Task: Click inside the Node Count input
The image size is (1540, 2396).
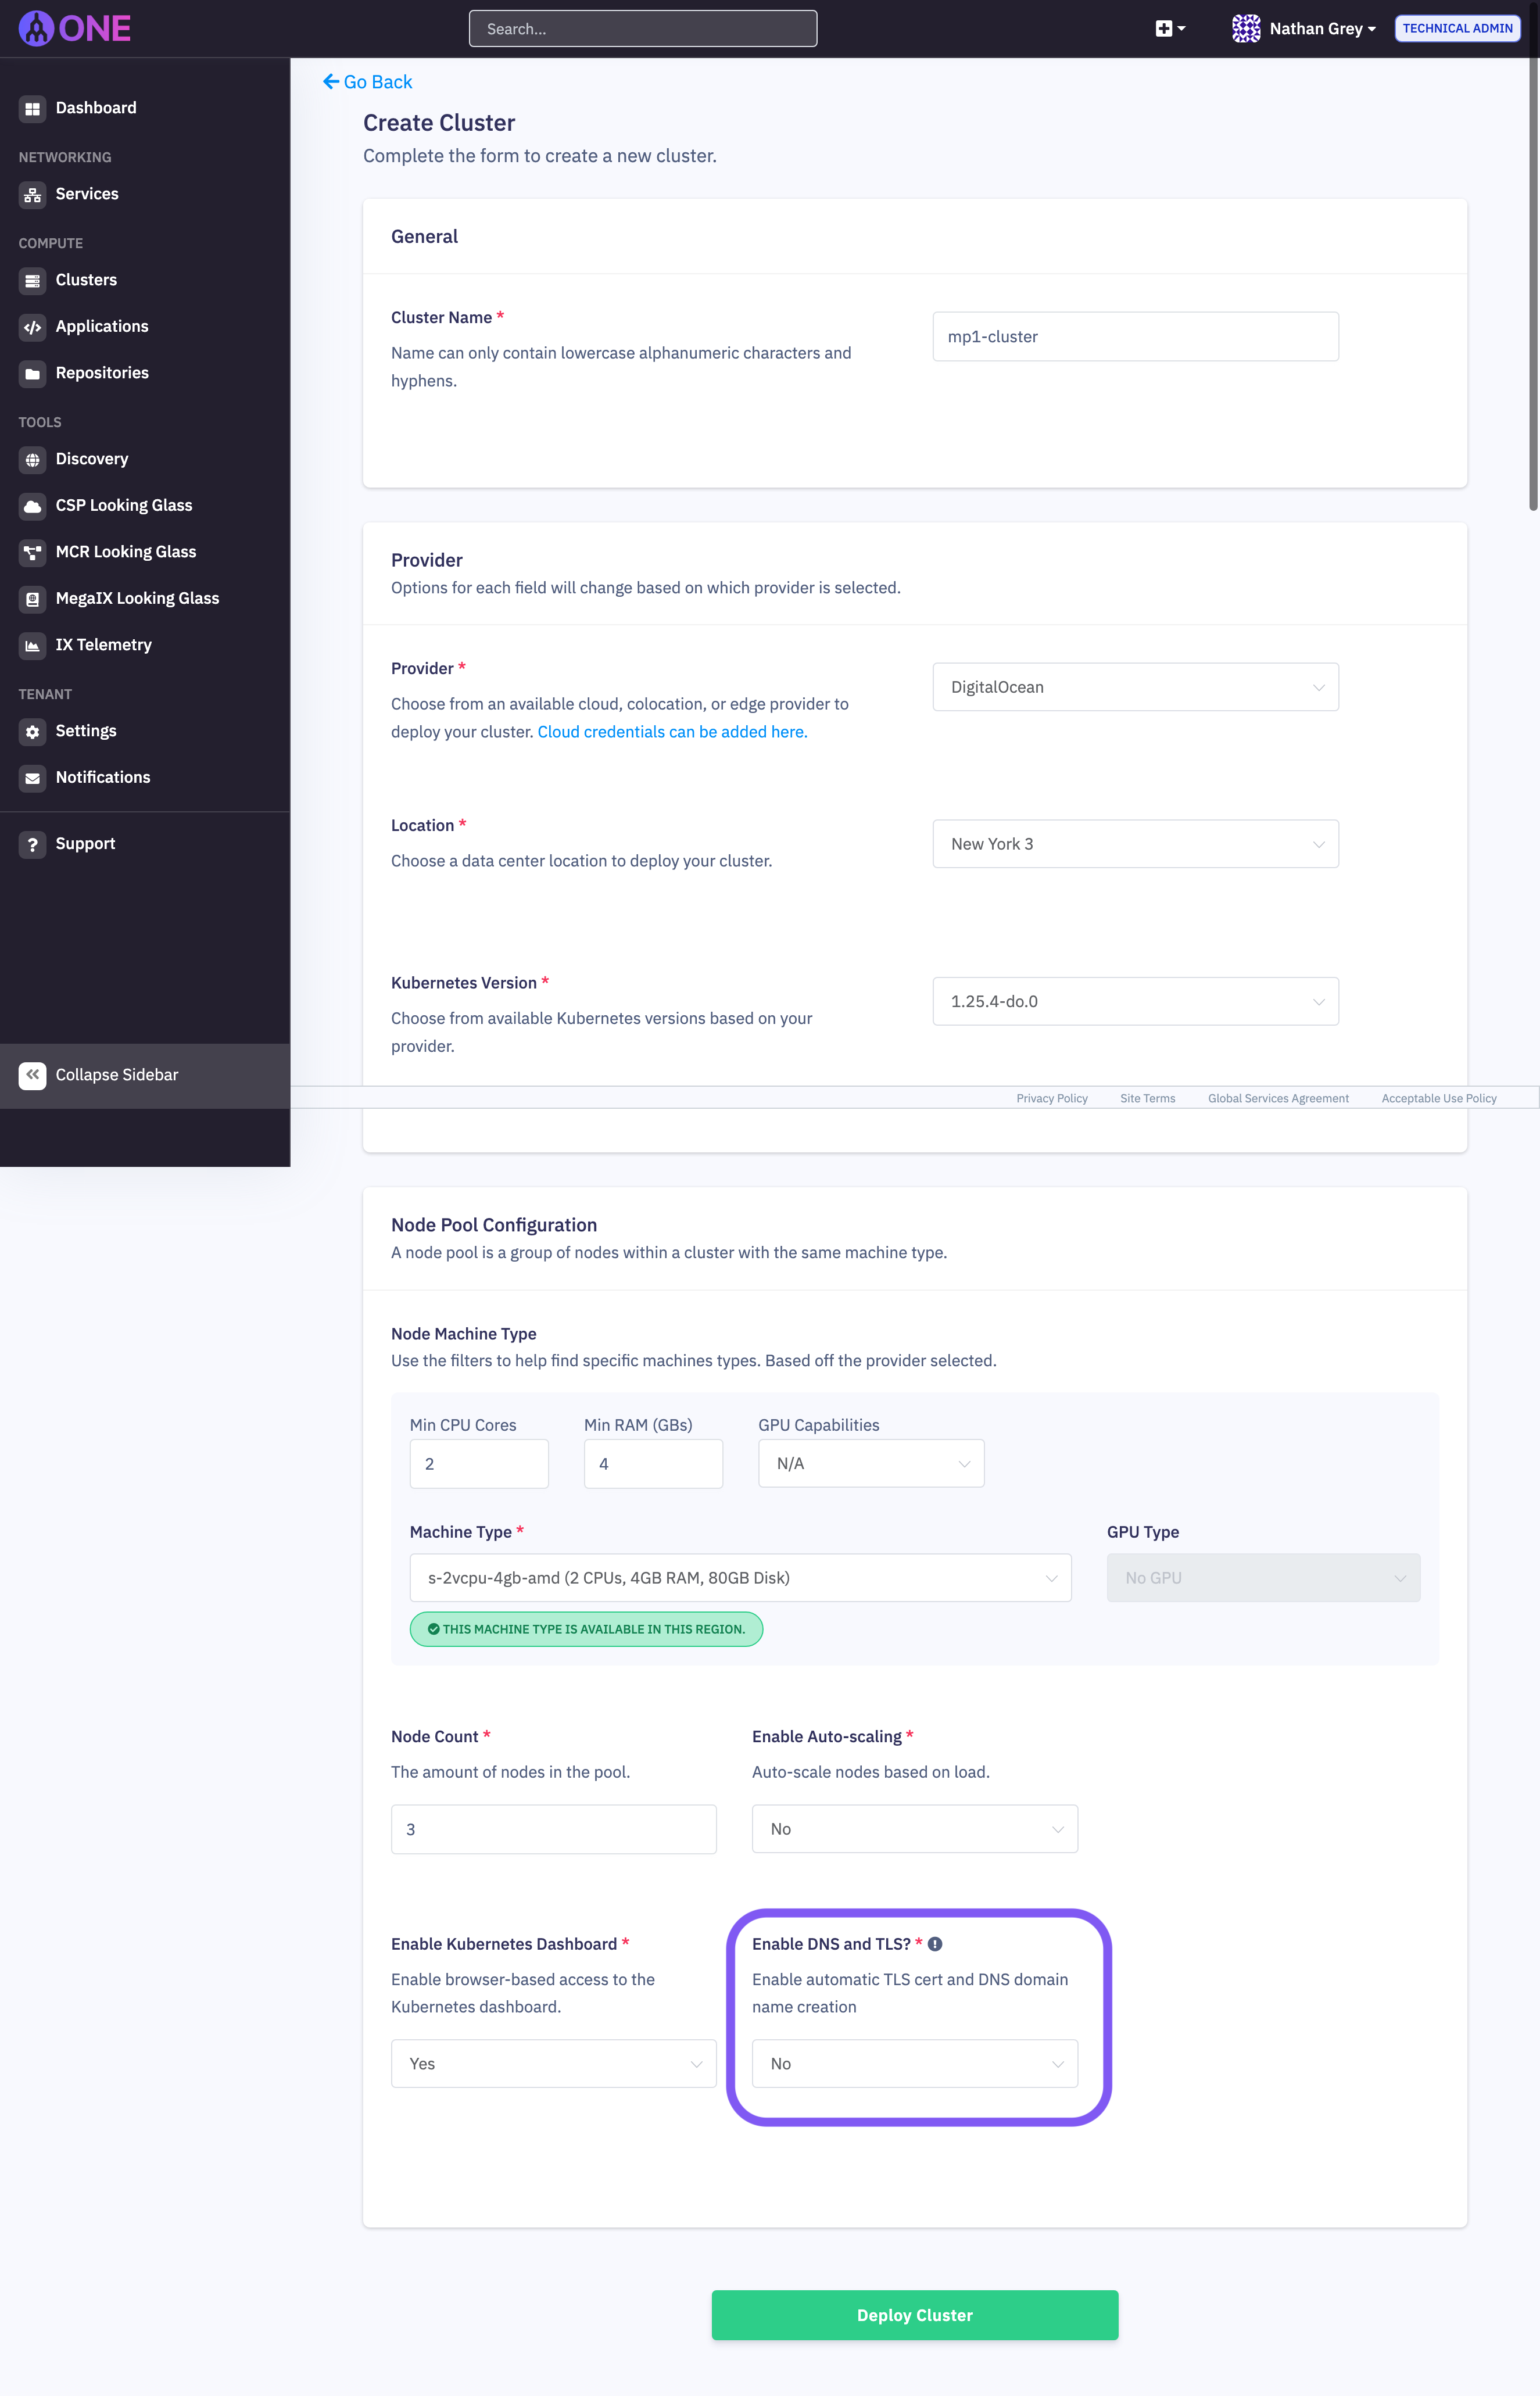Action: 553,1828
